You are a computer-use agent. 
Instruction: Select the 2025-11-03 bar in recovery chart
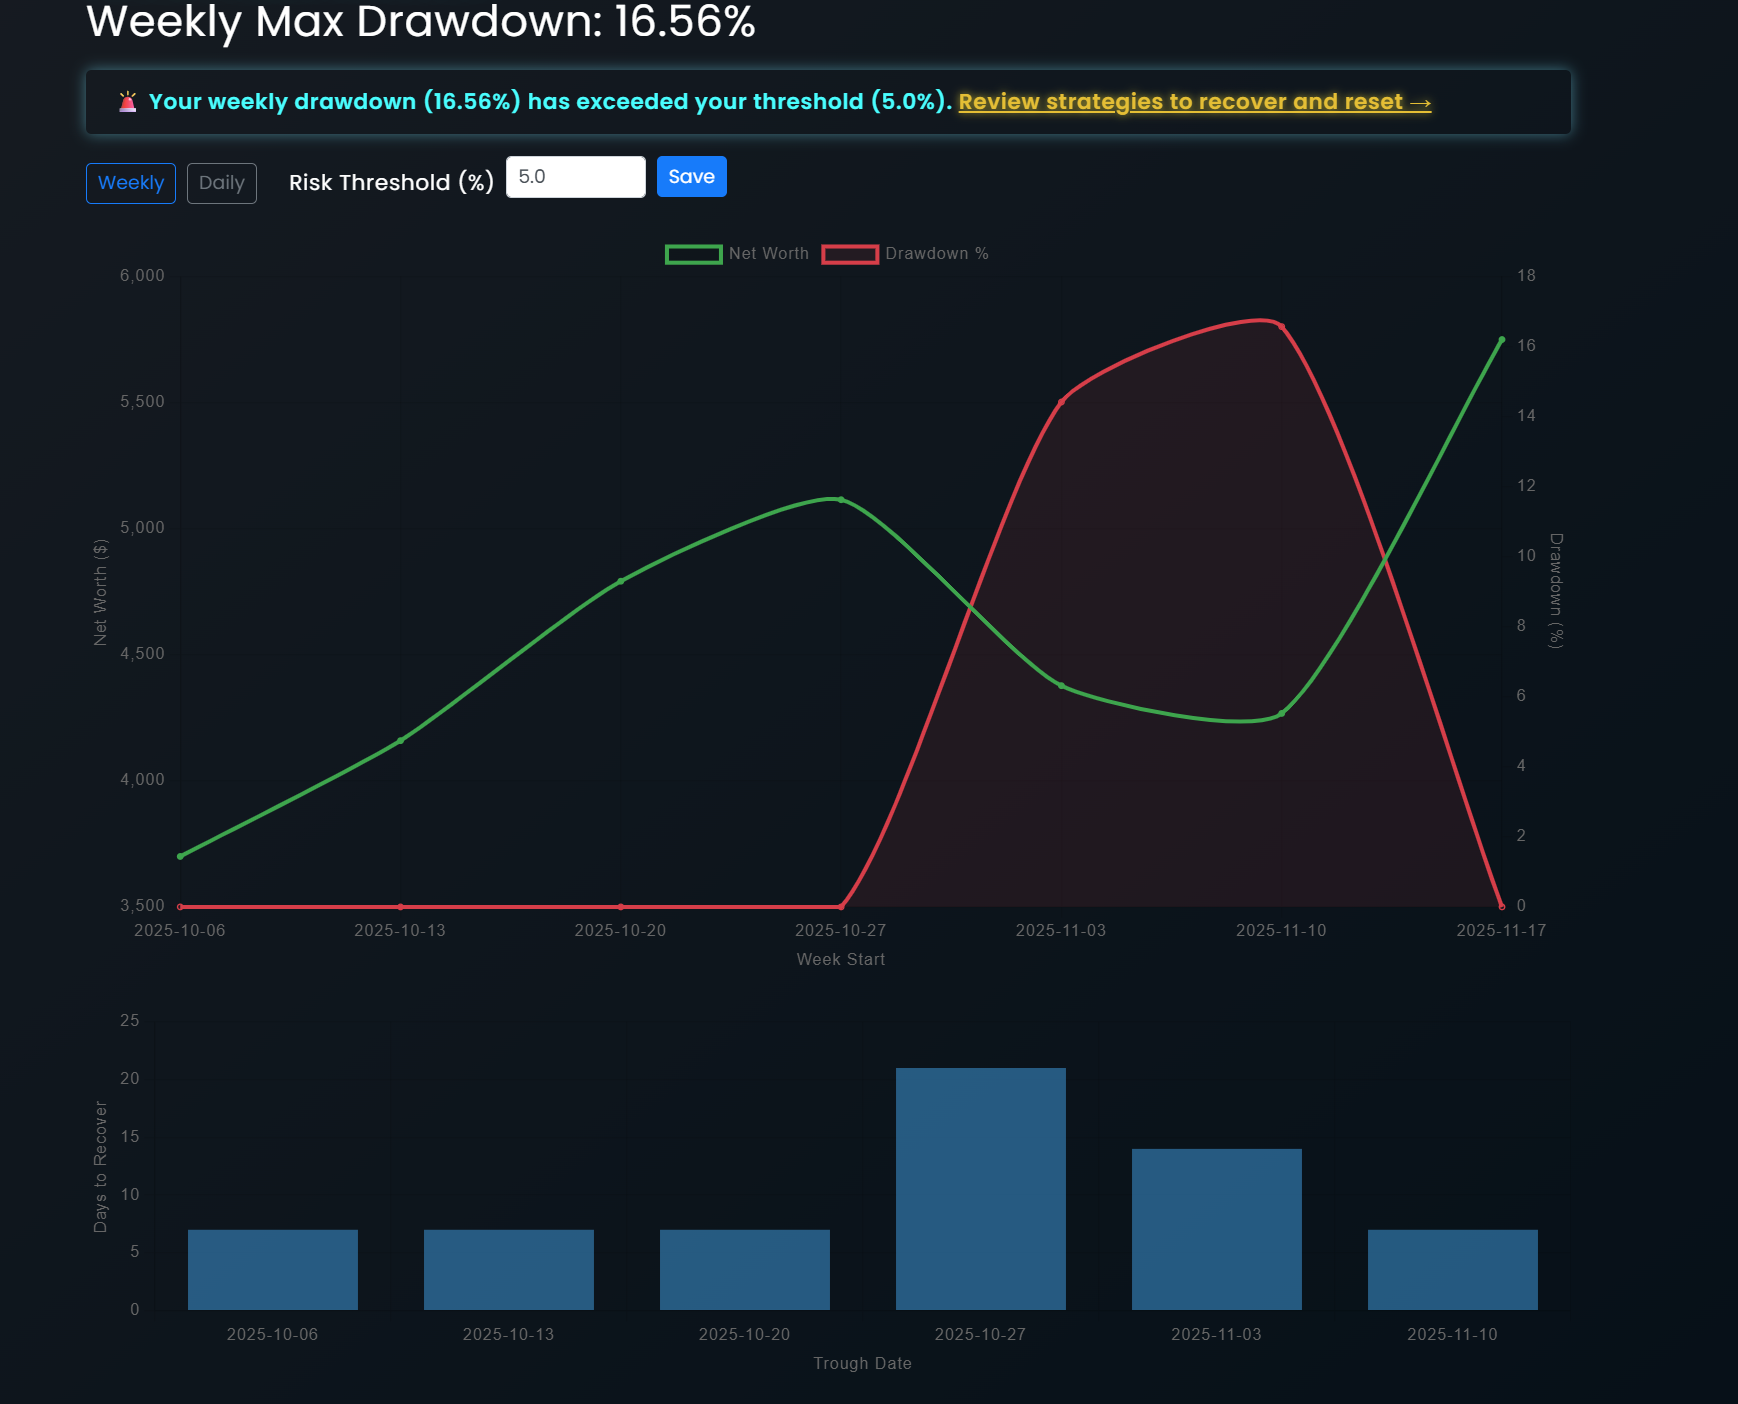point(1216,1229)
